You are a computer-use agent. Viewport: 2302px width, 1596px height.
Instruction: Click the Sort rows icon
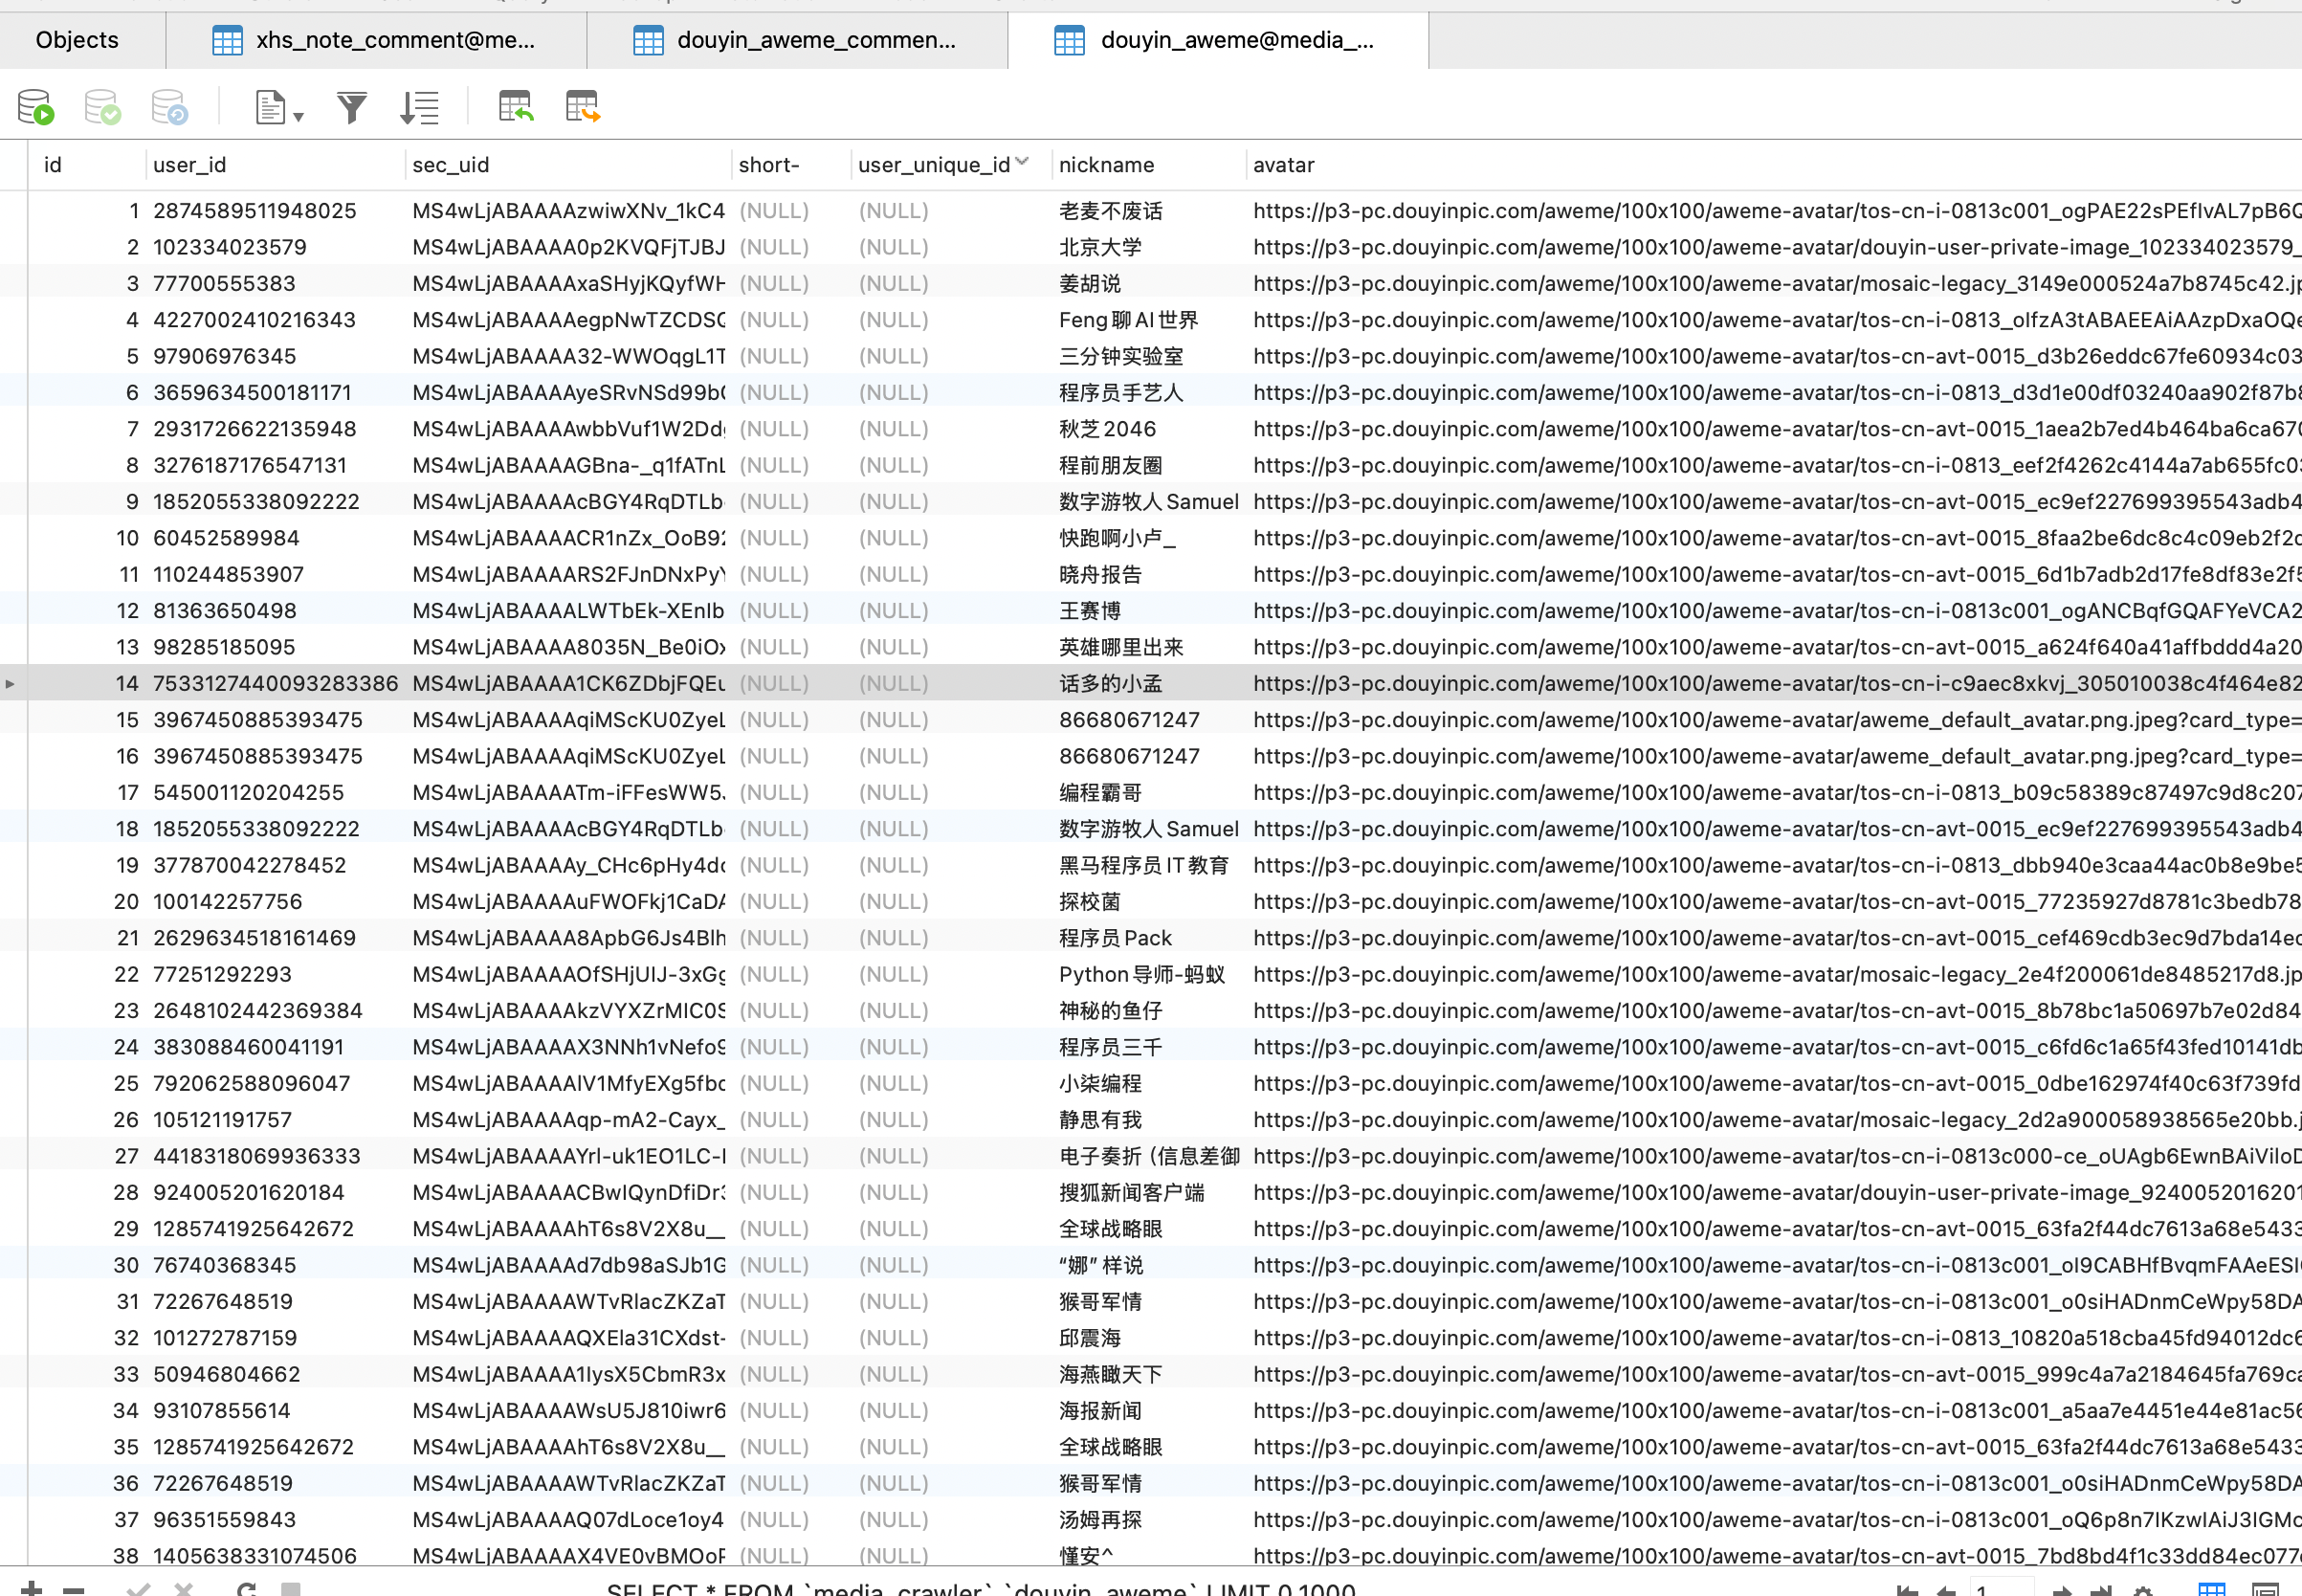coord(419,107)
